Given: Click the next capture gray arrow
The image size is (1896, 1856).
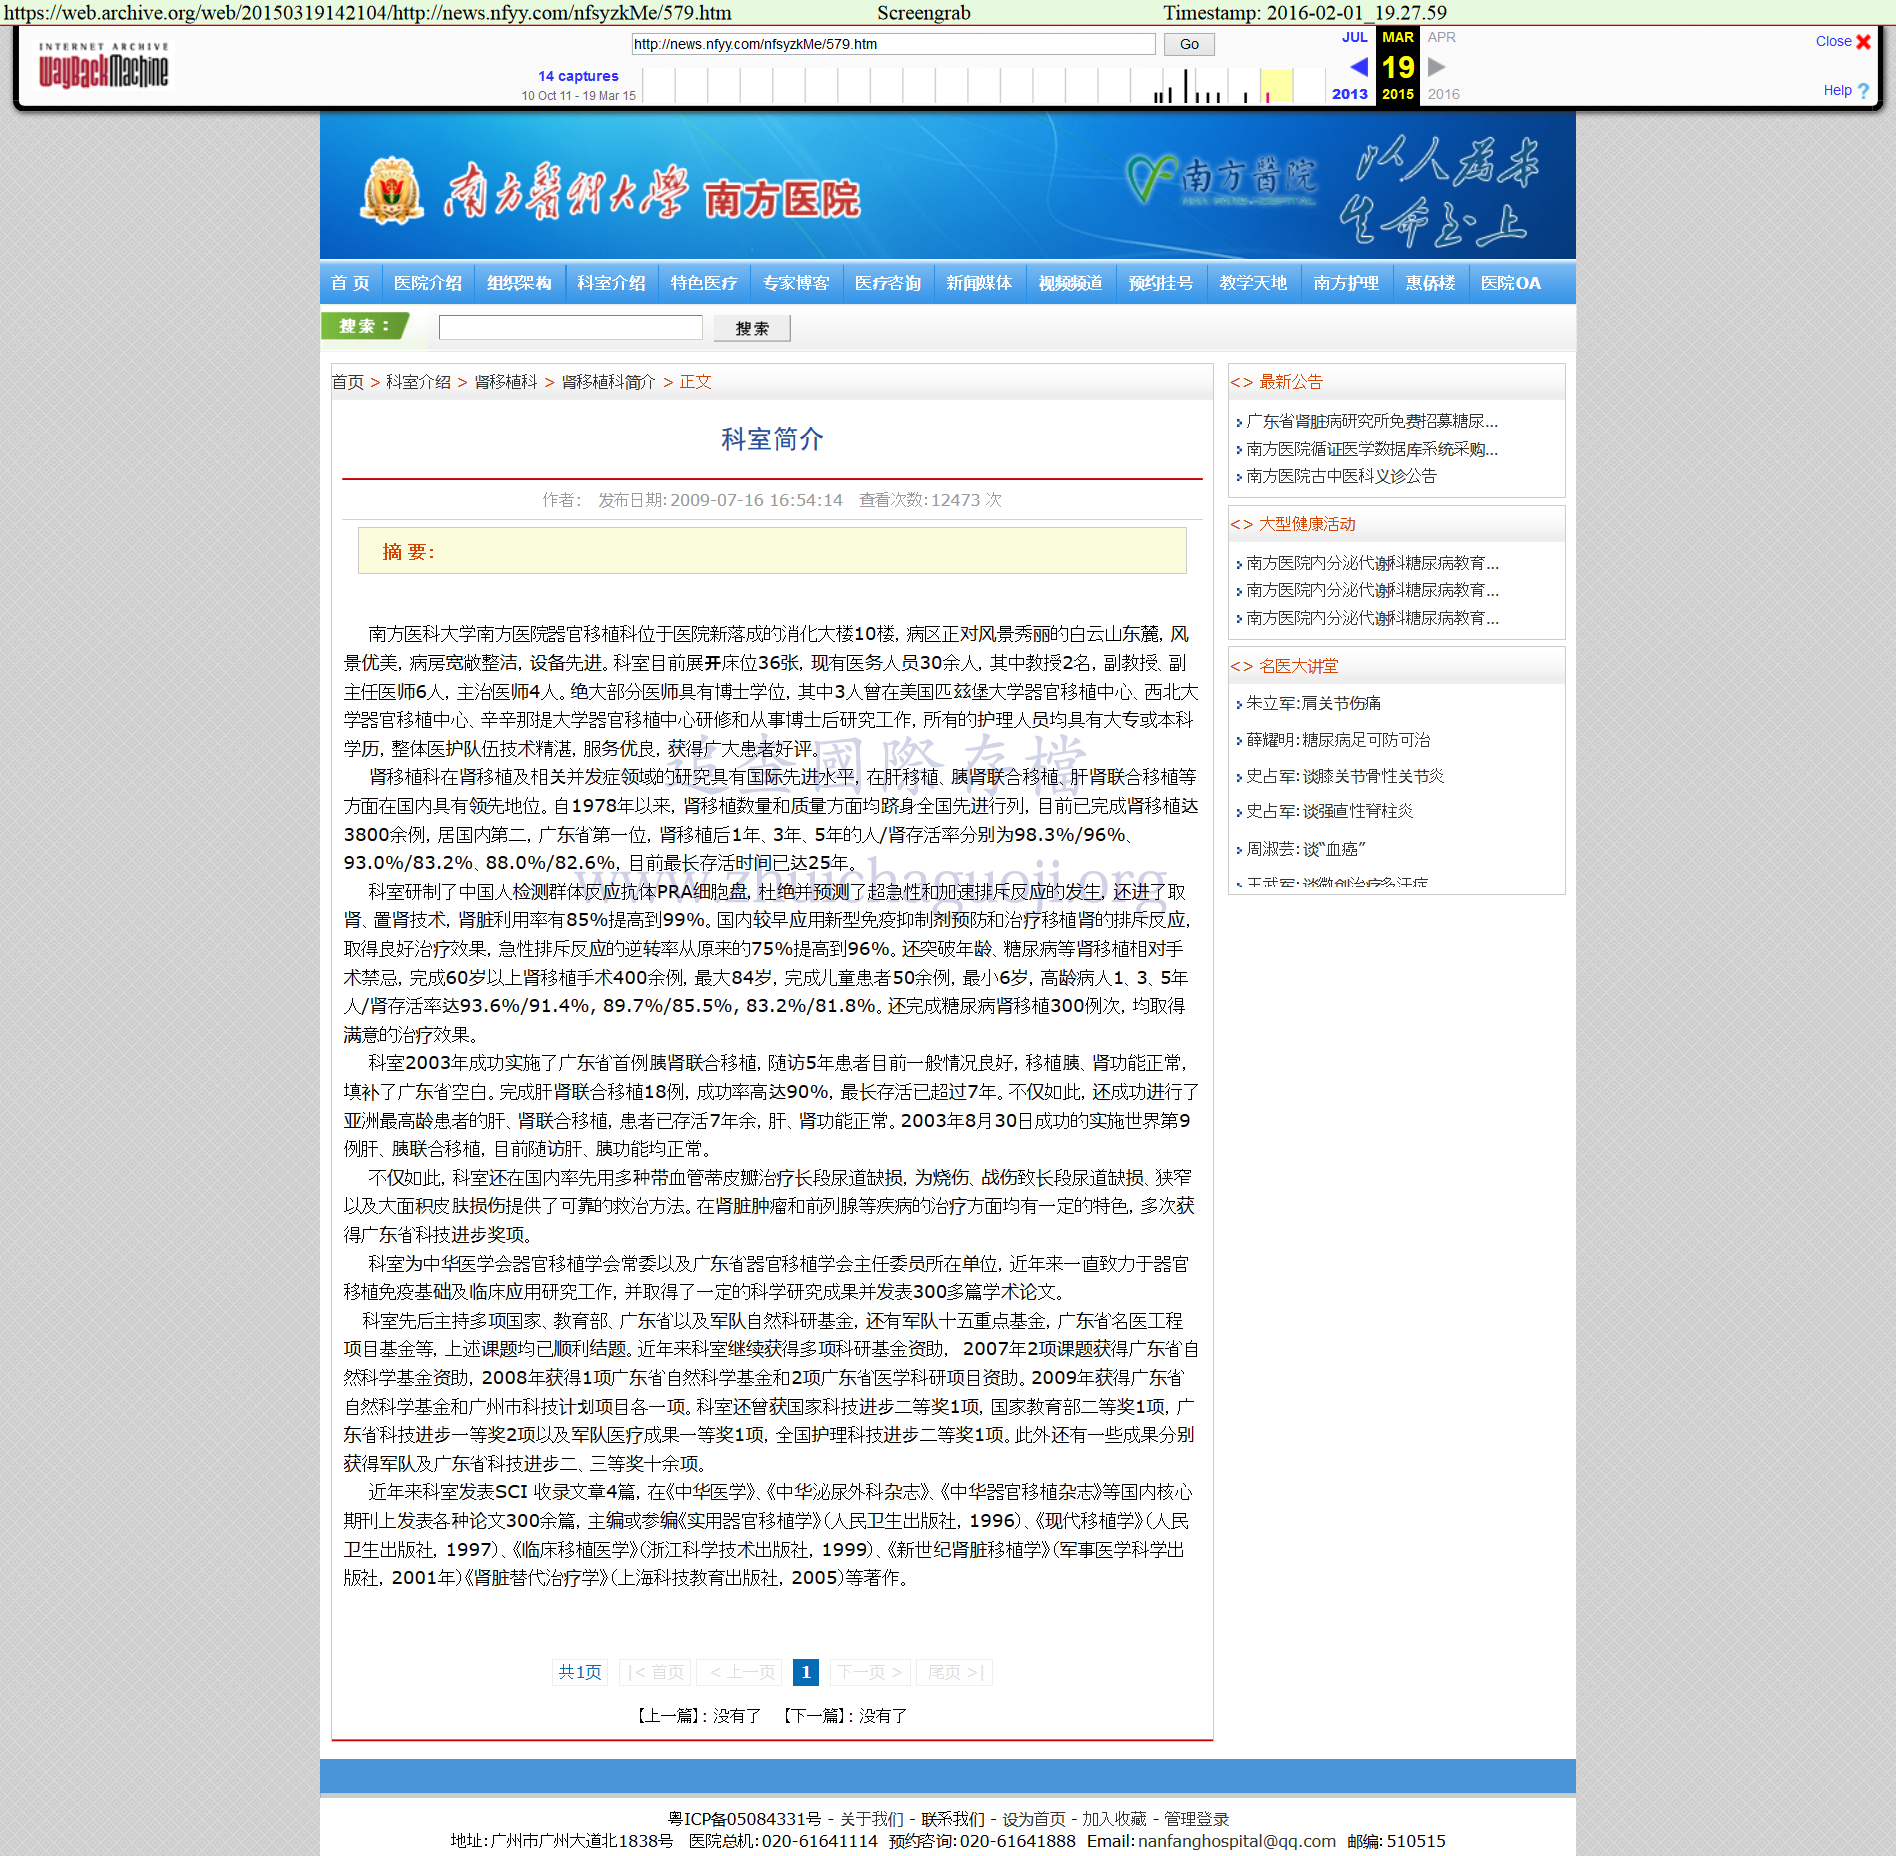Looking at the screenshot, I should [1437, 67].
